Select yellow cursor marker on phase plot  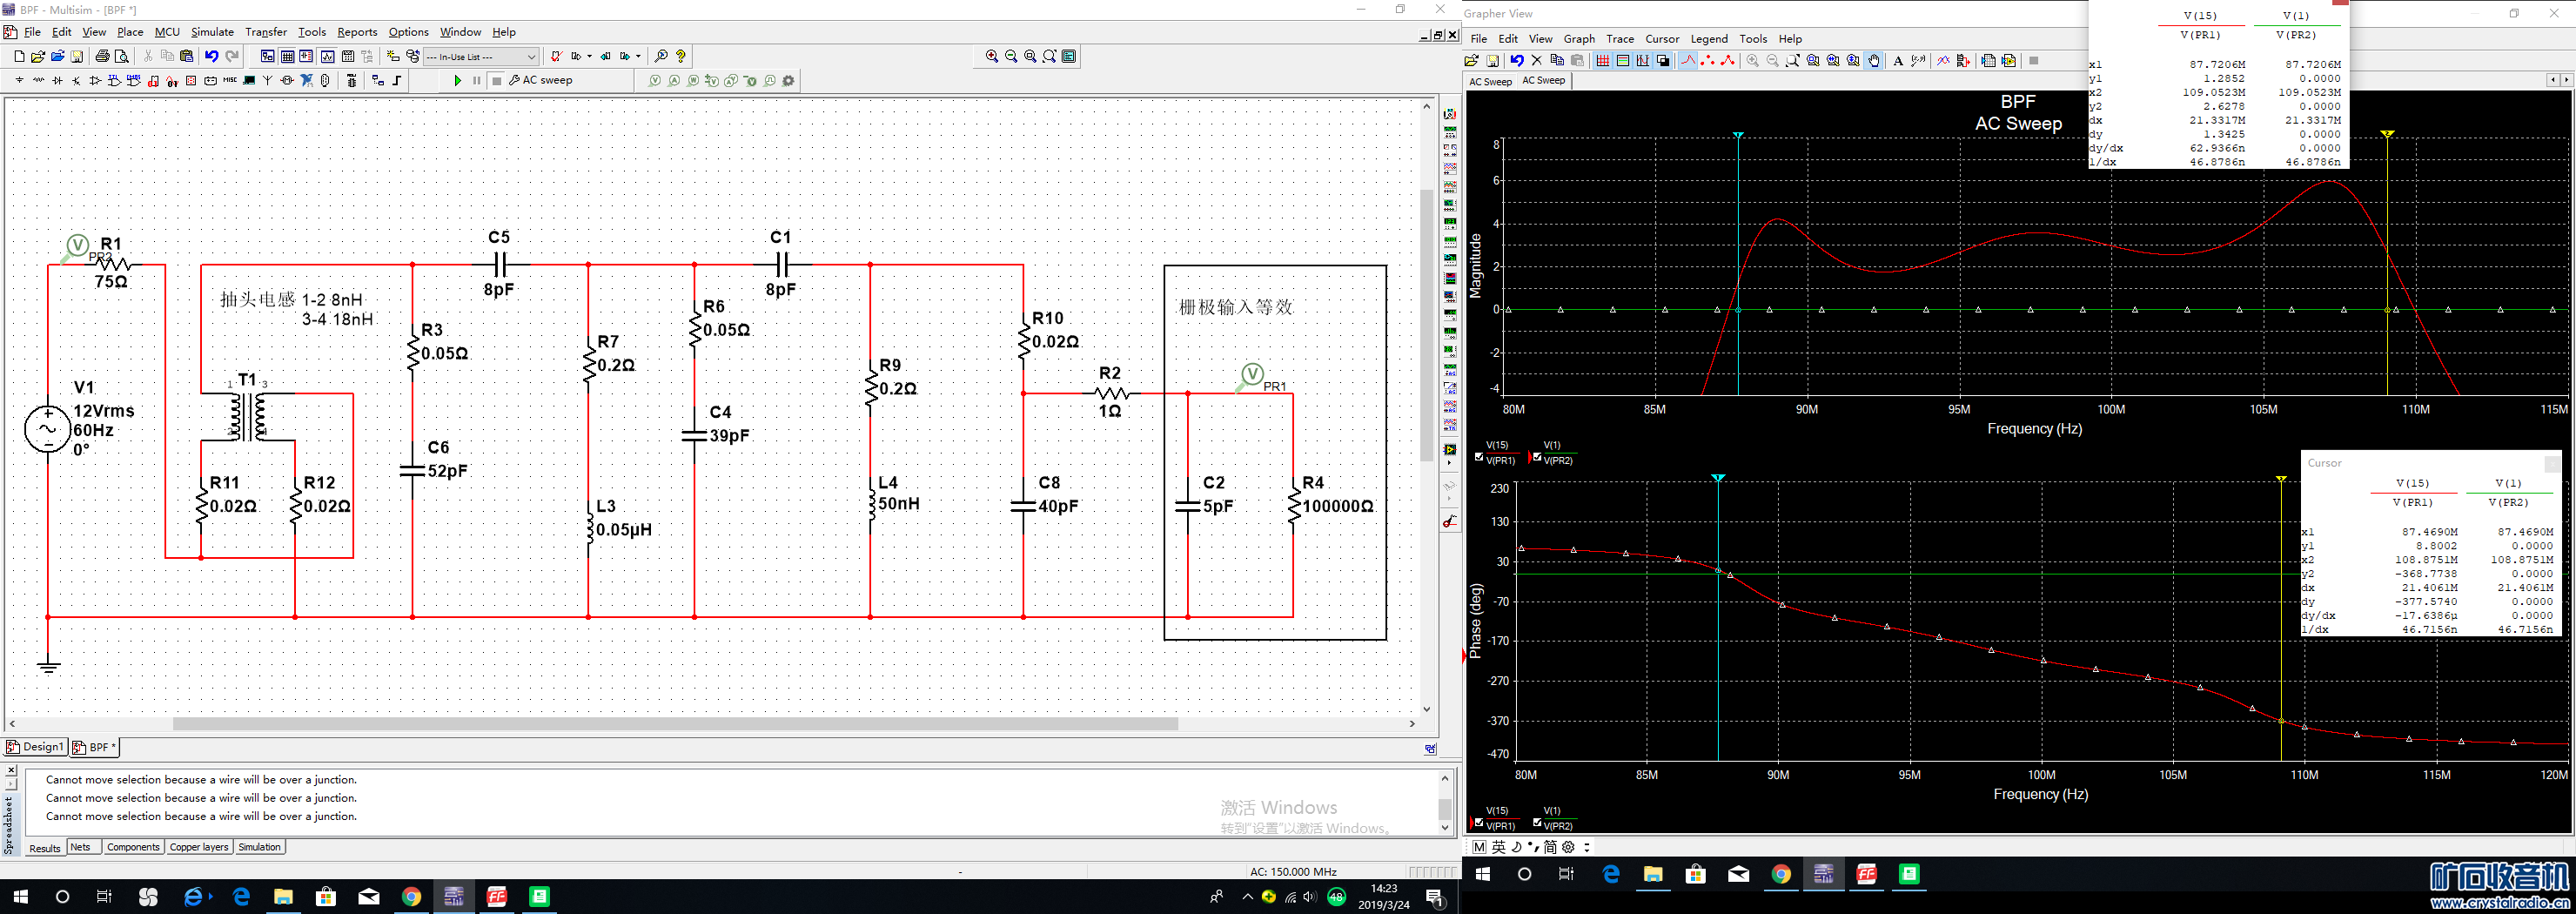(x=2281, y=479)
